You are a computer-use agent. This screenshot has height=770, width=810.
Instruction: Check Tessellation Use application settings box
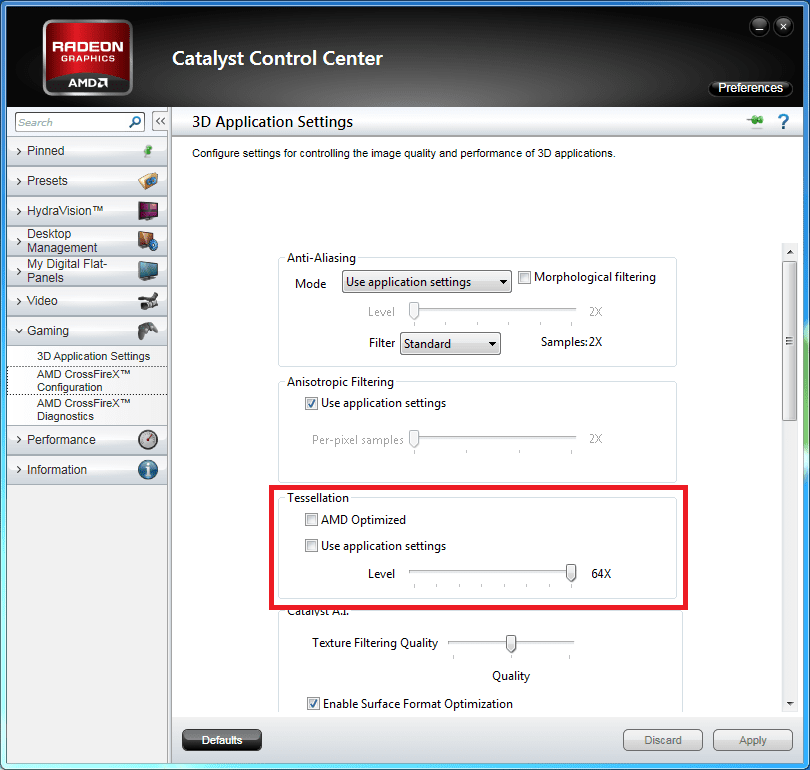point(311,546)
